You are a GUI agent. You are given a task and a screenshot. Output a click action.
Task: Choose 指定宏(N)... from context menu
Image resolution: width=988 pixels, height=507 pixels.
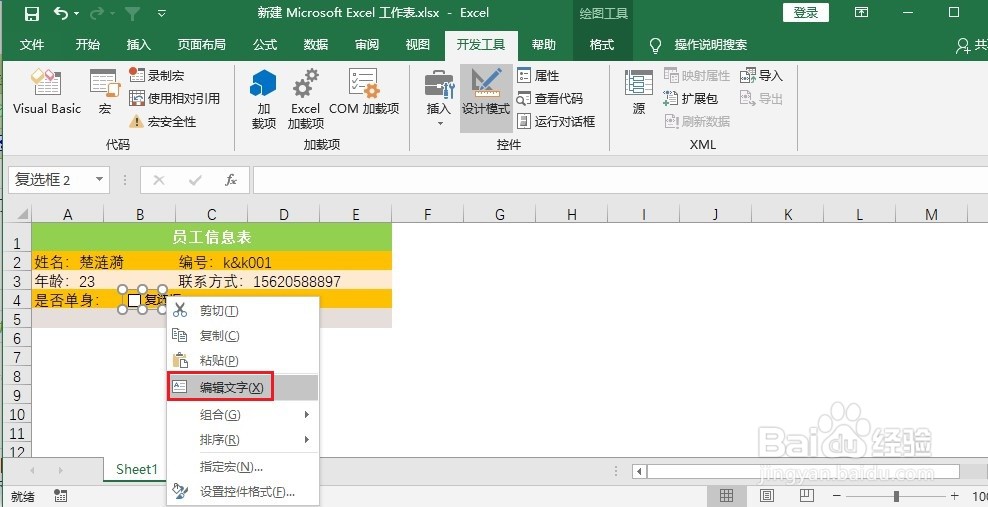click(243, 467)
